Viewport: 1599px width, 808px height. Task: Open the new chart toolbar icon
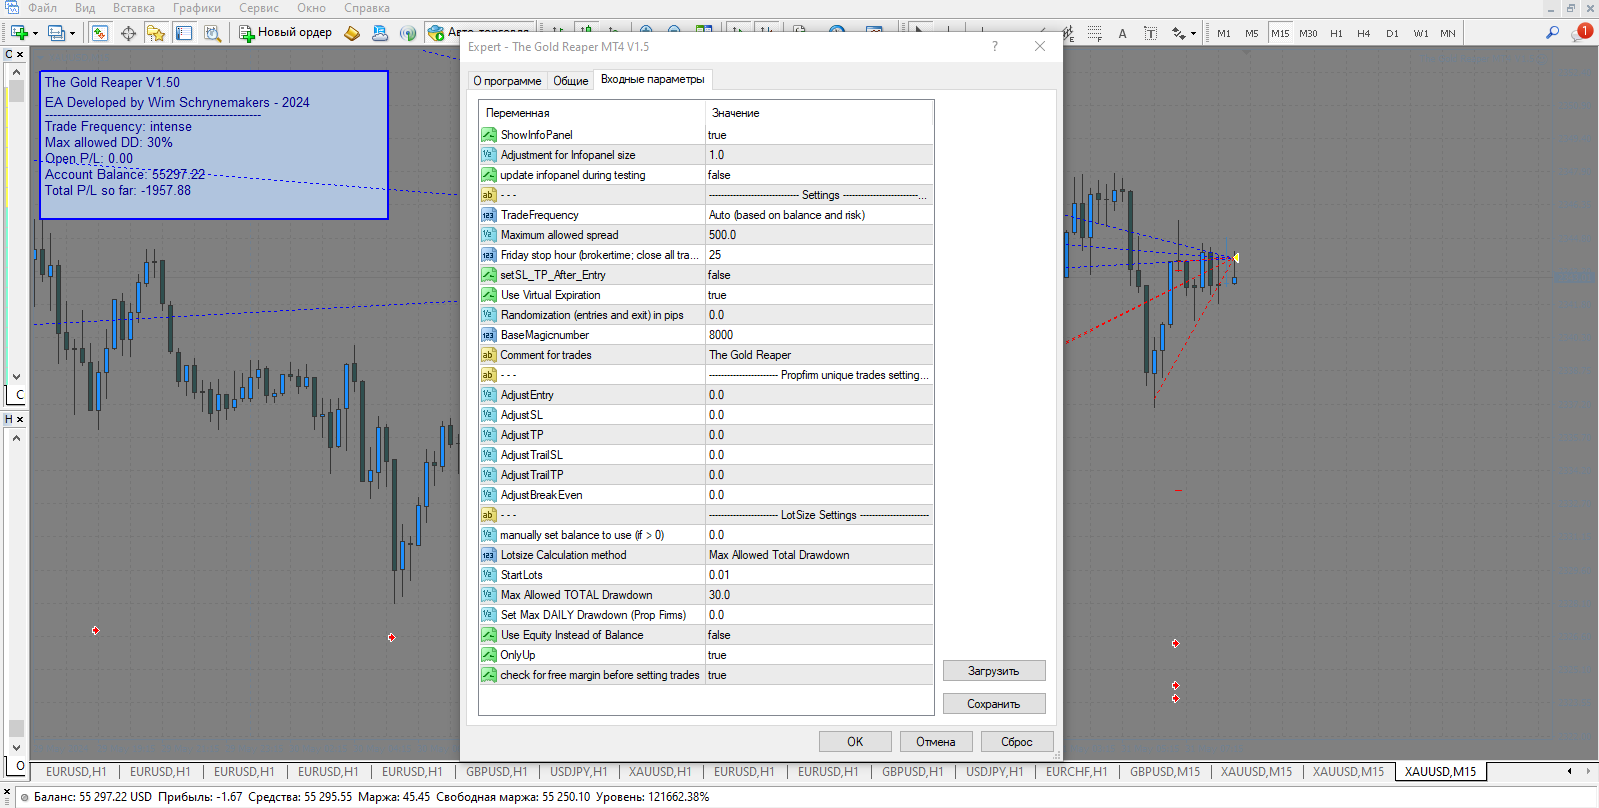coord(19,33)
